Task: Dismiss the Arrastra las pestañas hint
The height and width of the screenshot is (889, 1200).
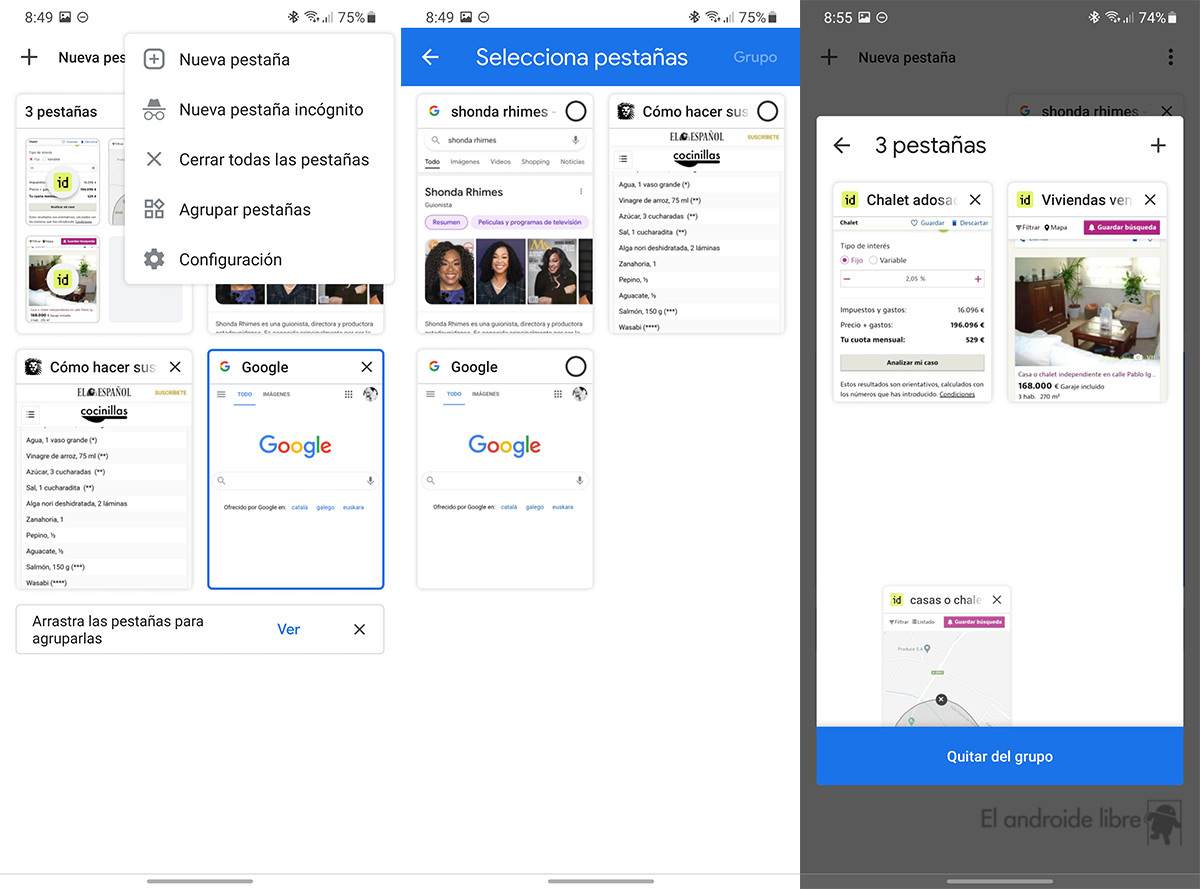Action: point(360,629)
